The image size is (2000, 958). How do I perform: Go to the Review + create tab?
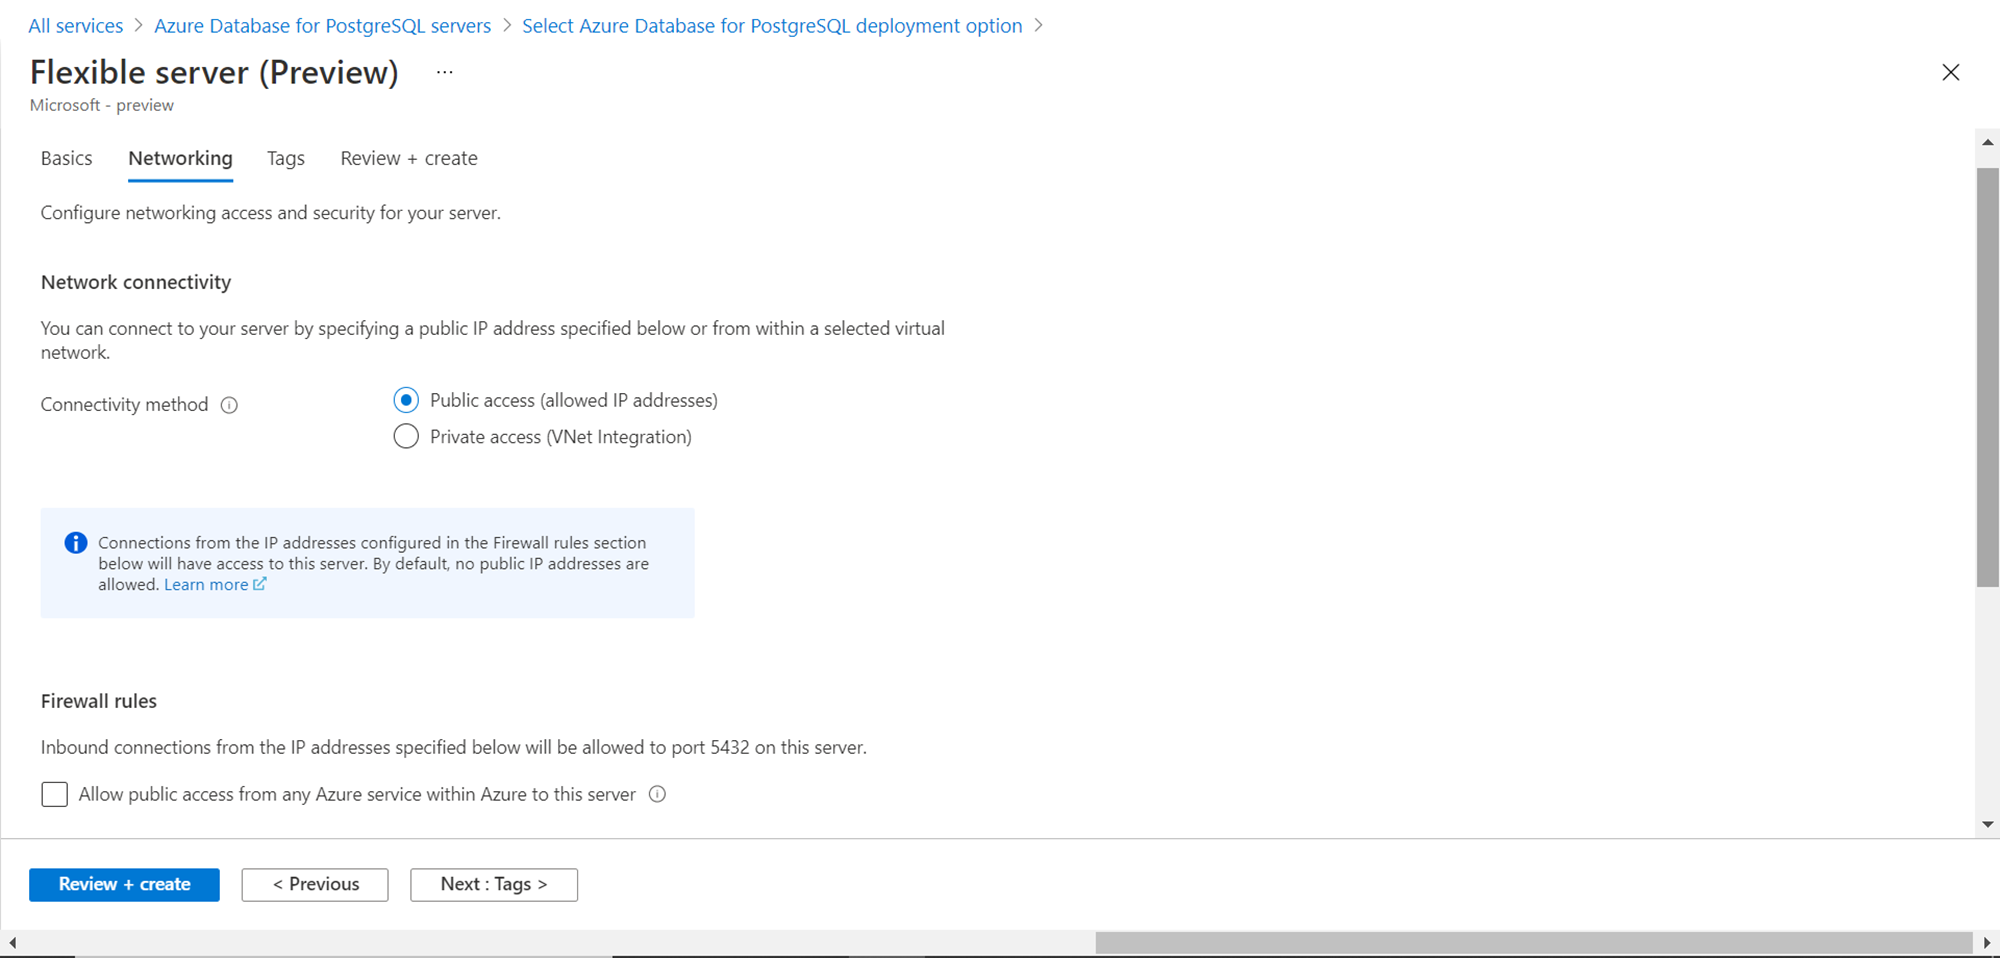(x=409, y=158)
